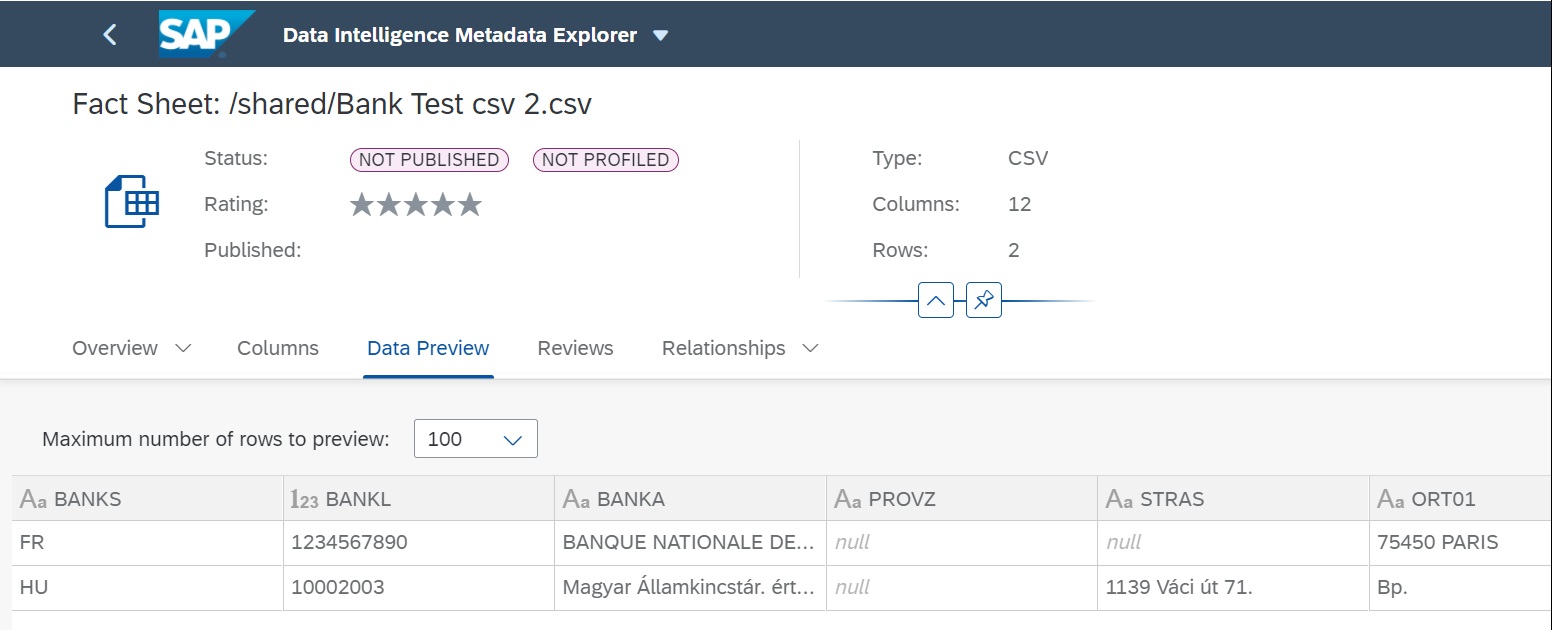
Task: Open the maximum rows to preview dropdown
Action: point(513,439)
